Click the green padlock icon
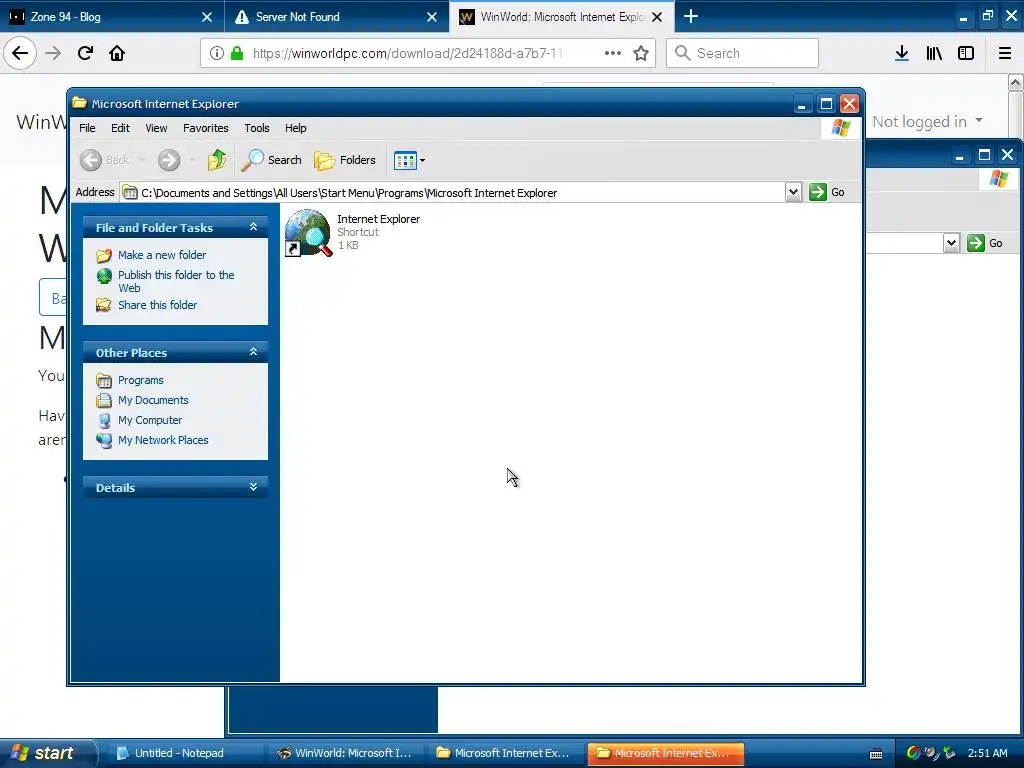1024x768 pixels. tap(237, 53)
